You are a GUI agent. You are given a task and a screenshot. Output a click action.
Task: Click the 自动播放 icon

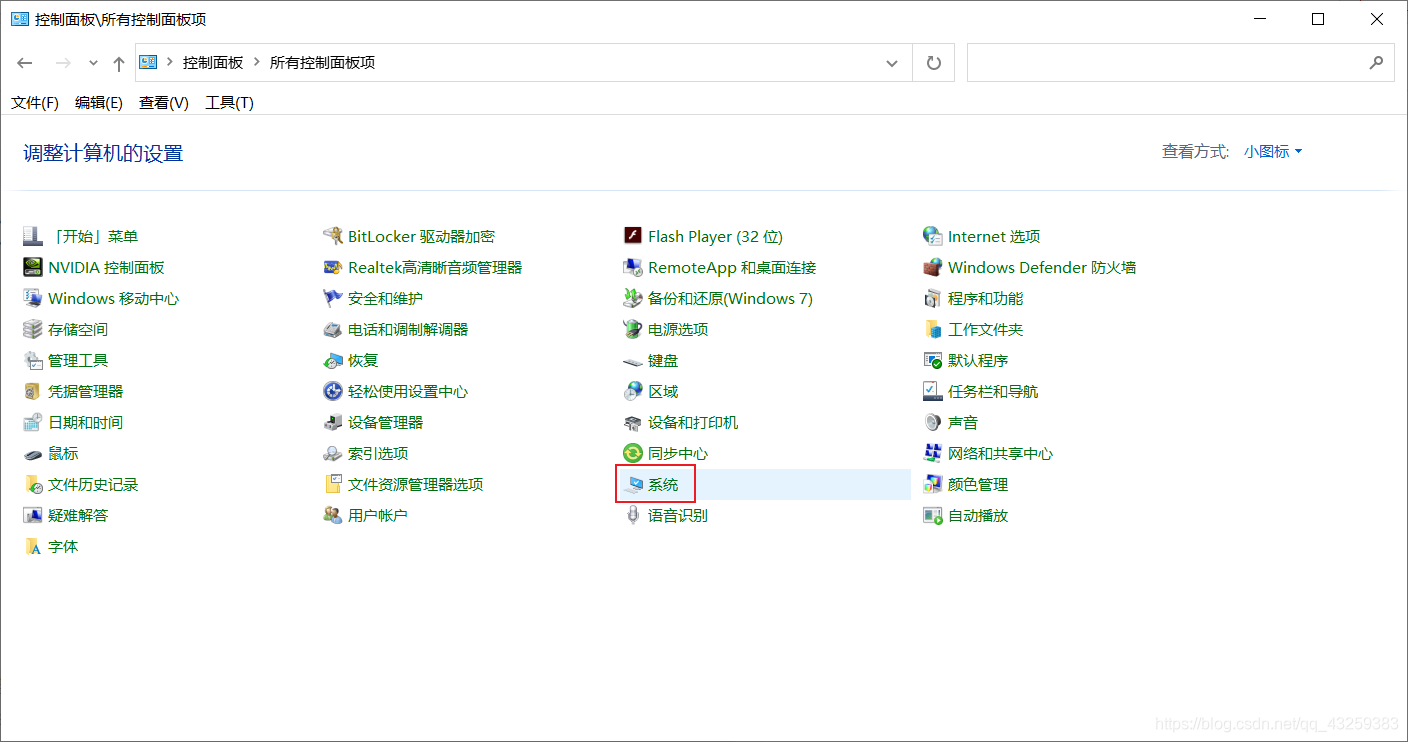coord(933,515)
